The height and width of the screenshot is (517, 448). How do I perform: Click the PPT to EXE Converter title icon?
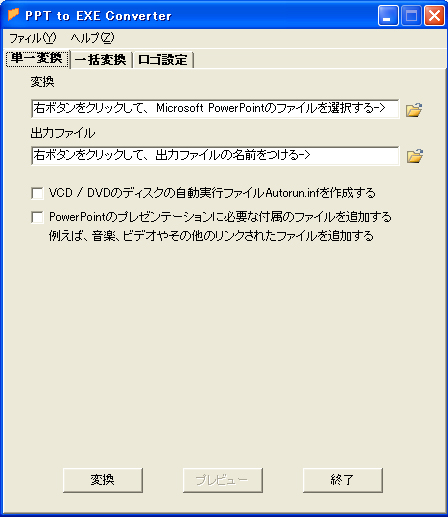pyautogui.click(x=13, y=15)
